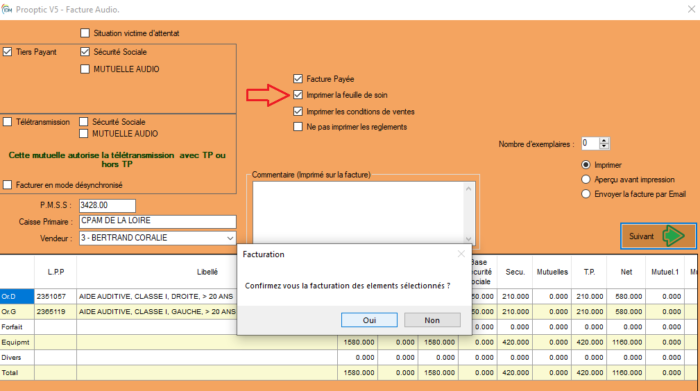This screenshot has height=391, width=700.
Task: Click Net value 1160.000 in Total row
Action: tap(626, 373)
